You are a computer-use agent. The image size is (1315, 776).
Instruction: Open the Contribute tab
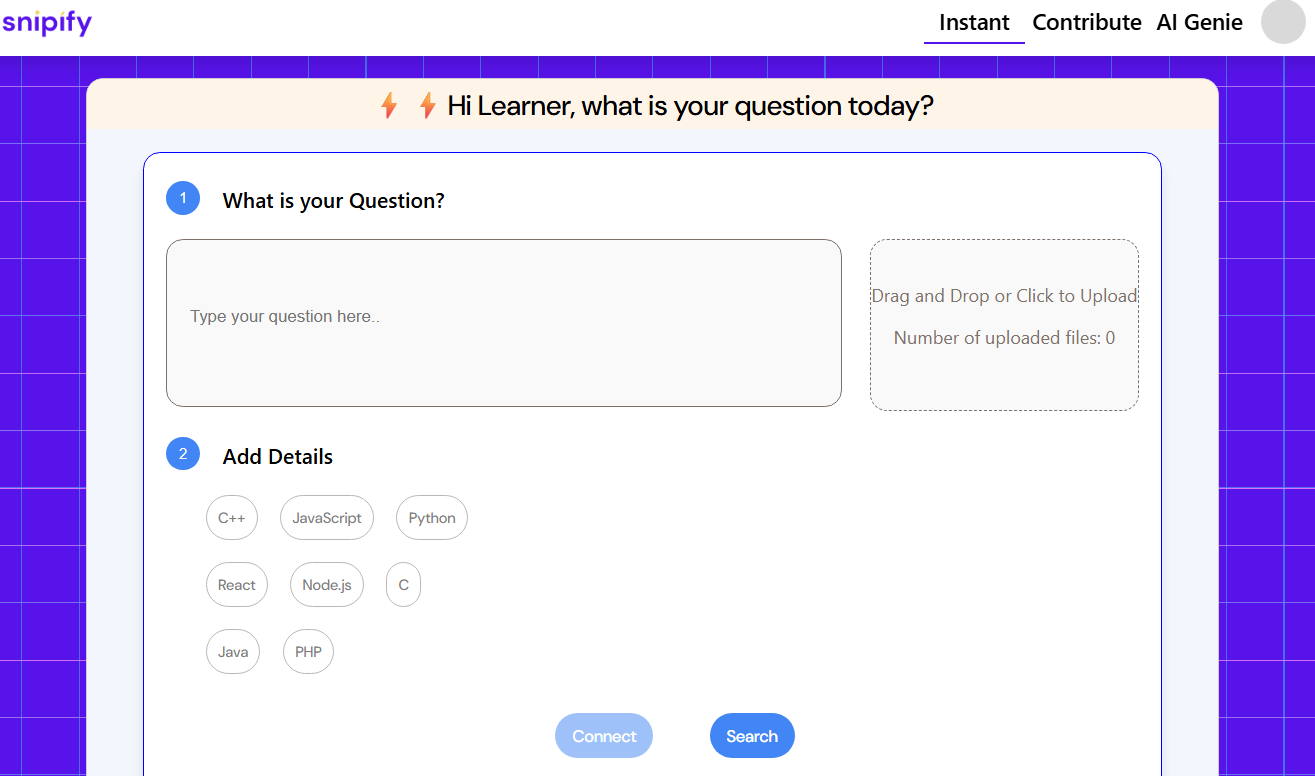1086,22
